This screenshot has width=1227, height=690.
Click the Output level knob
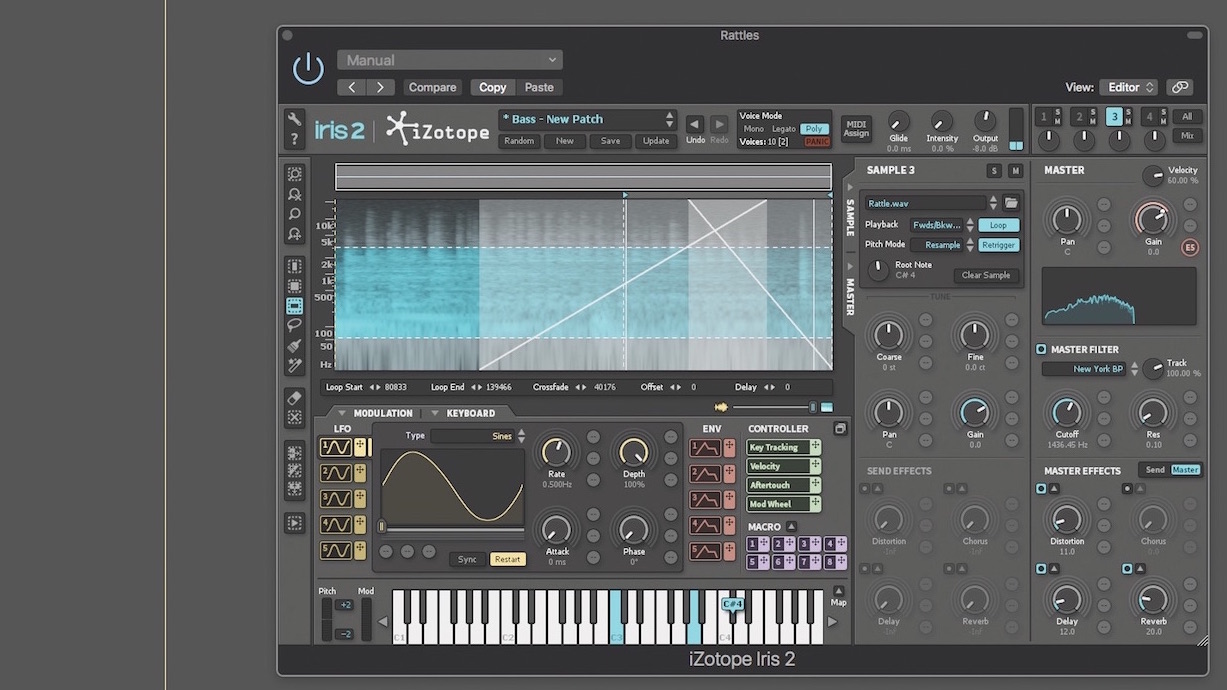coord(985,121)
